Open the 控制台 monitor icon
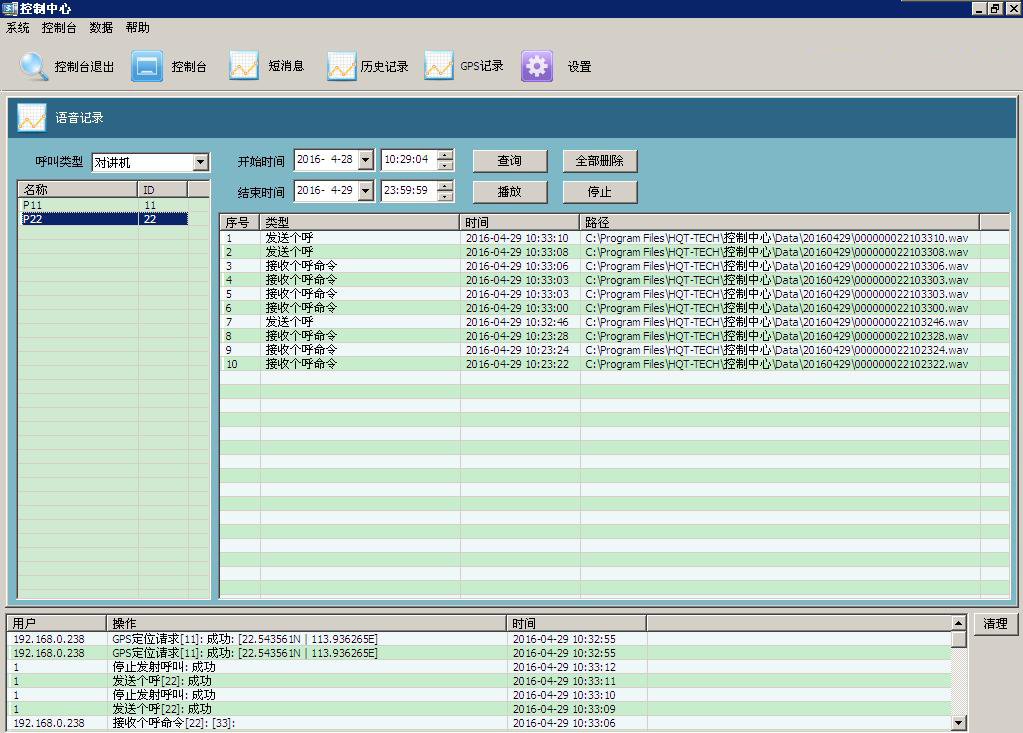1023x733 pixels. click(x=147, y=66)
